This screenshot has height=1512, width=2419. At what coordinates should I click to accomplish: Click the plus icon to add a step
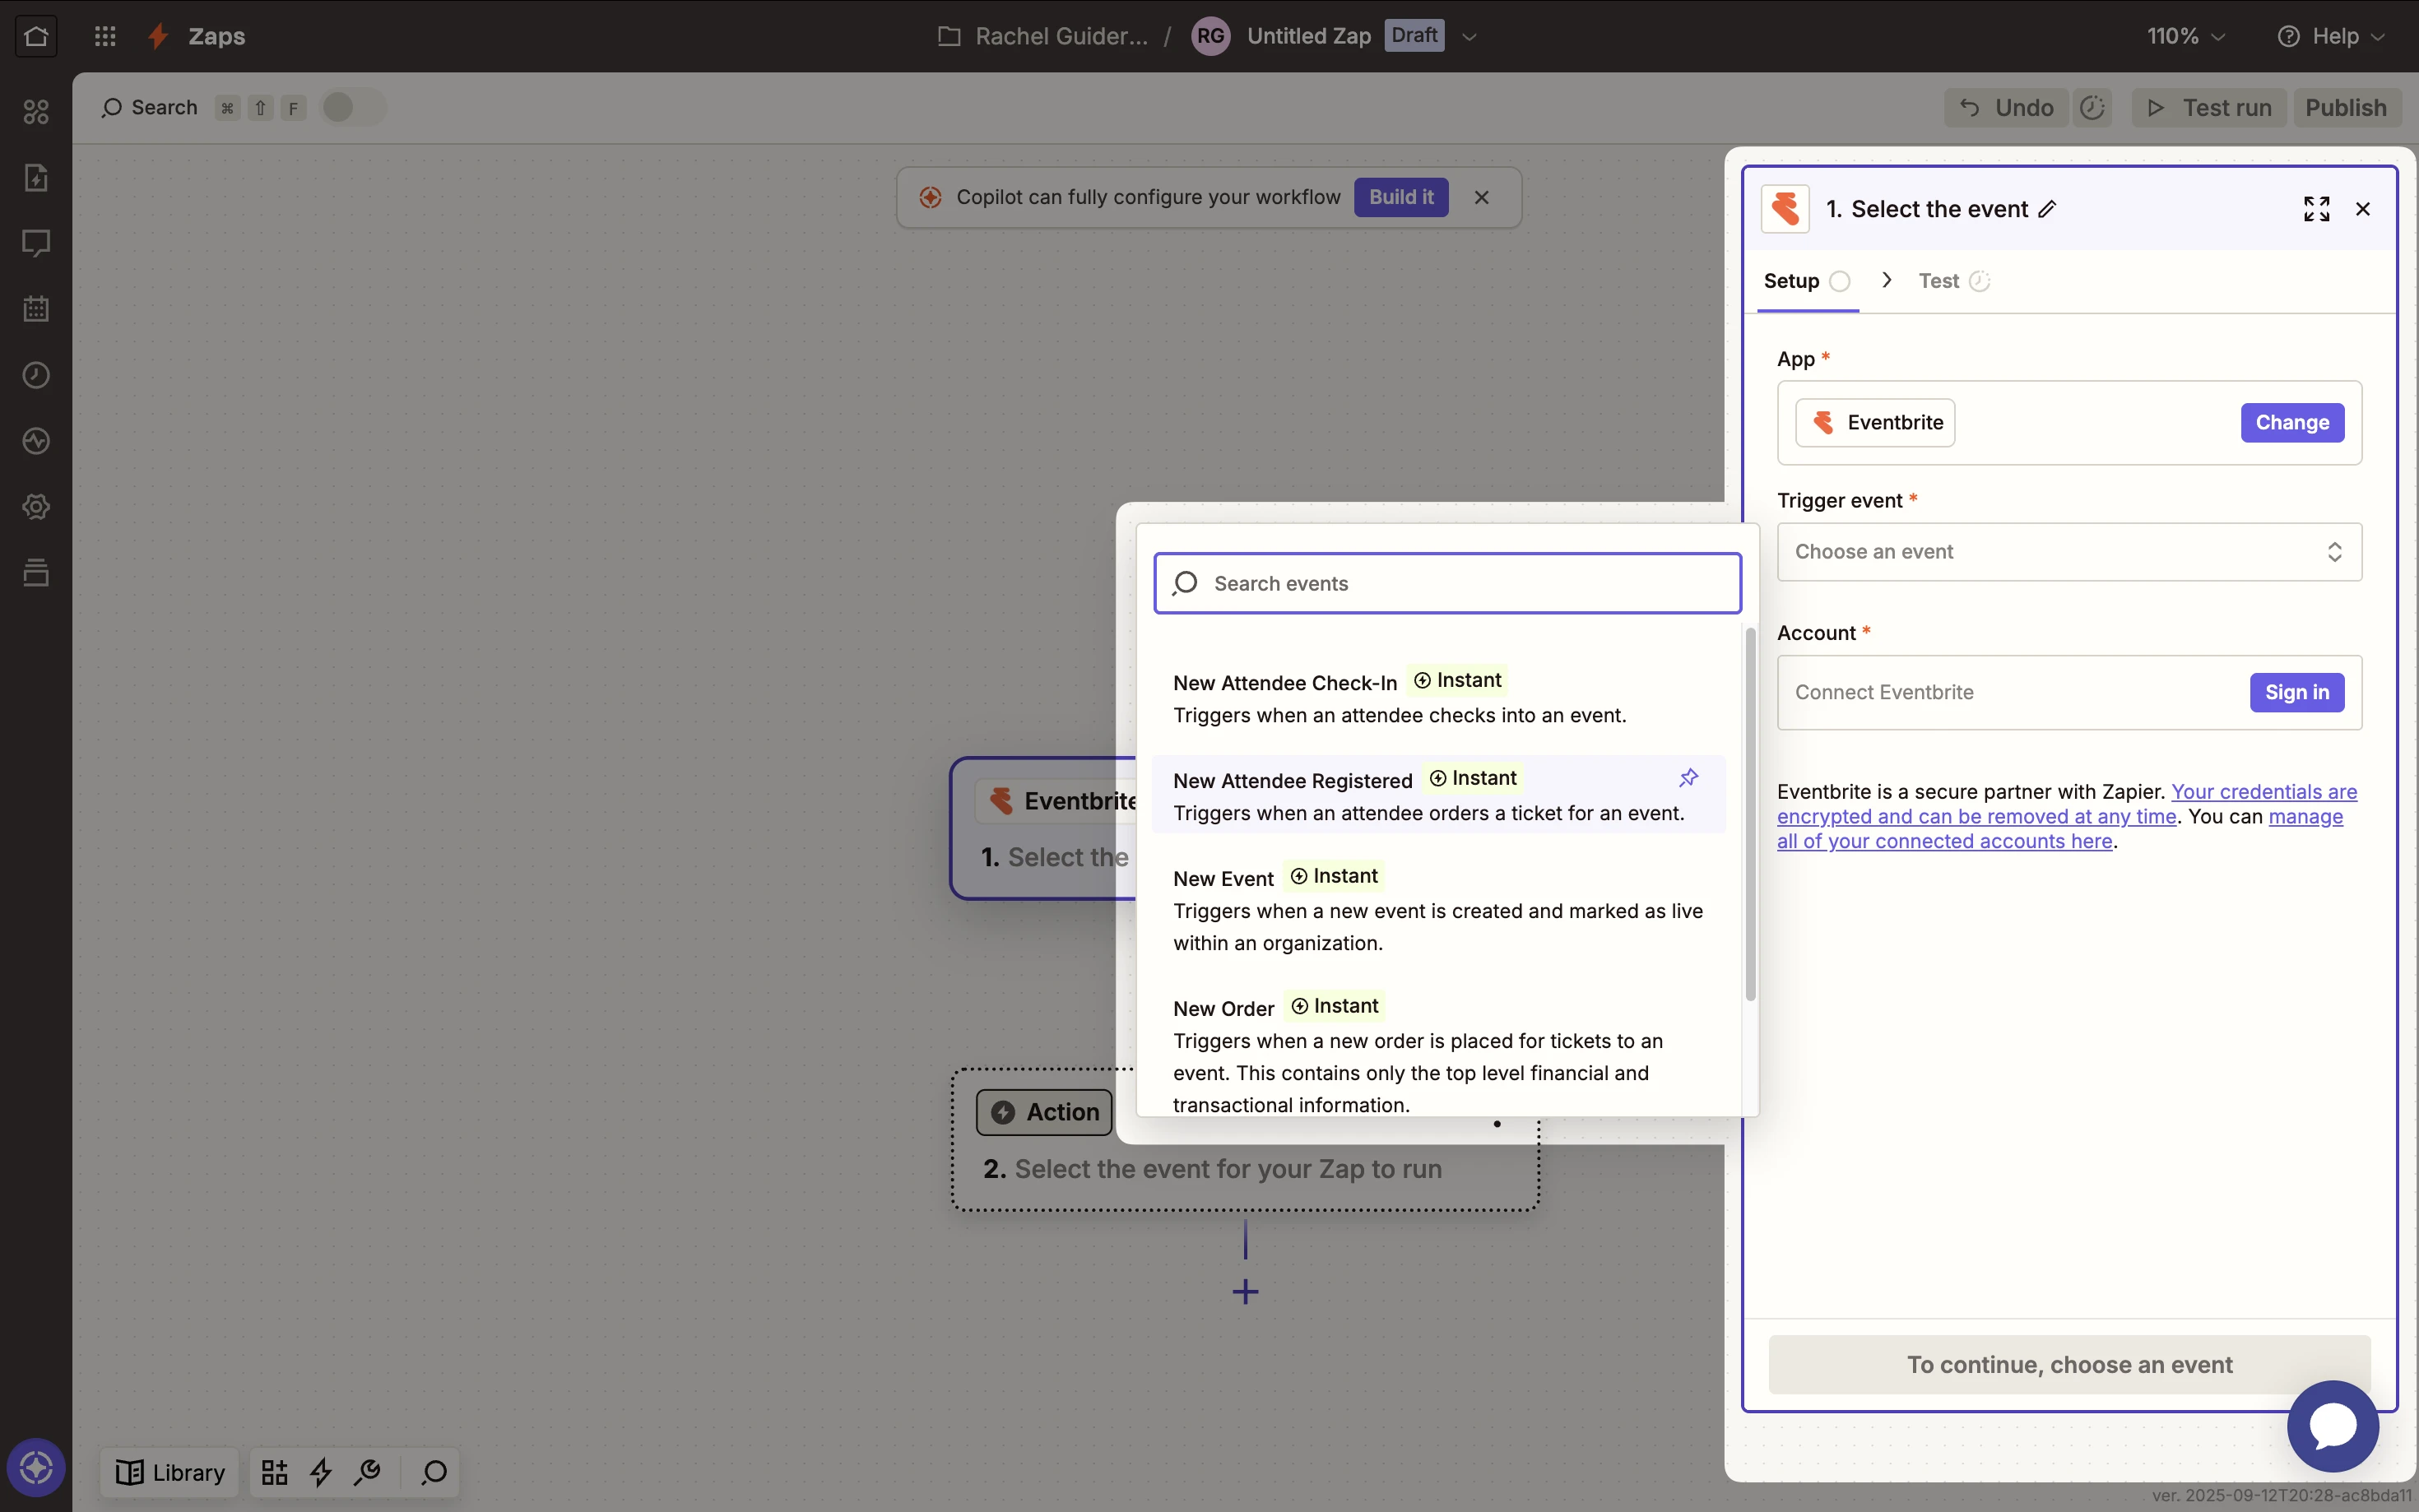(1245, 1292)
